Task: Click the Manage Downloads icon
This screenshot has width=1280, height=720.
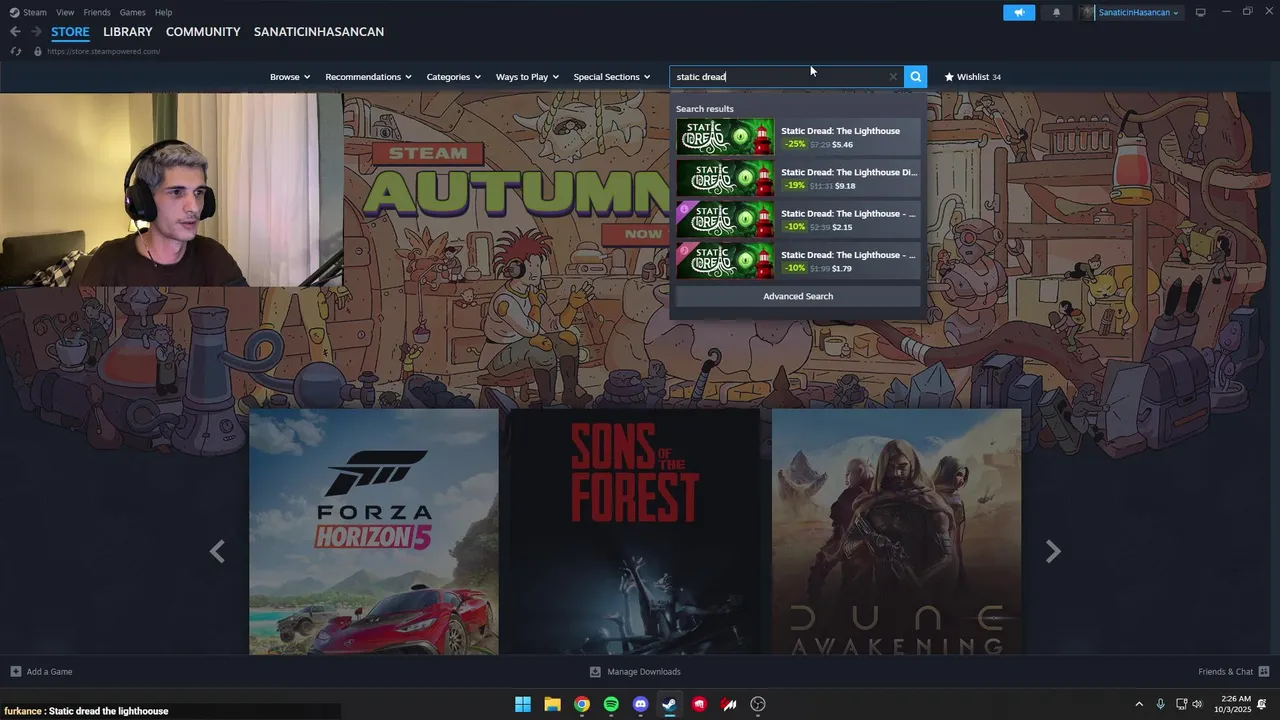Action: (595, 672)
